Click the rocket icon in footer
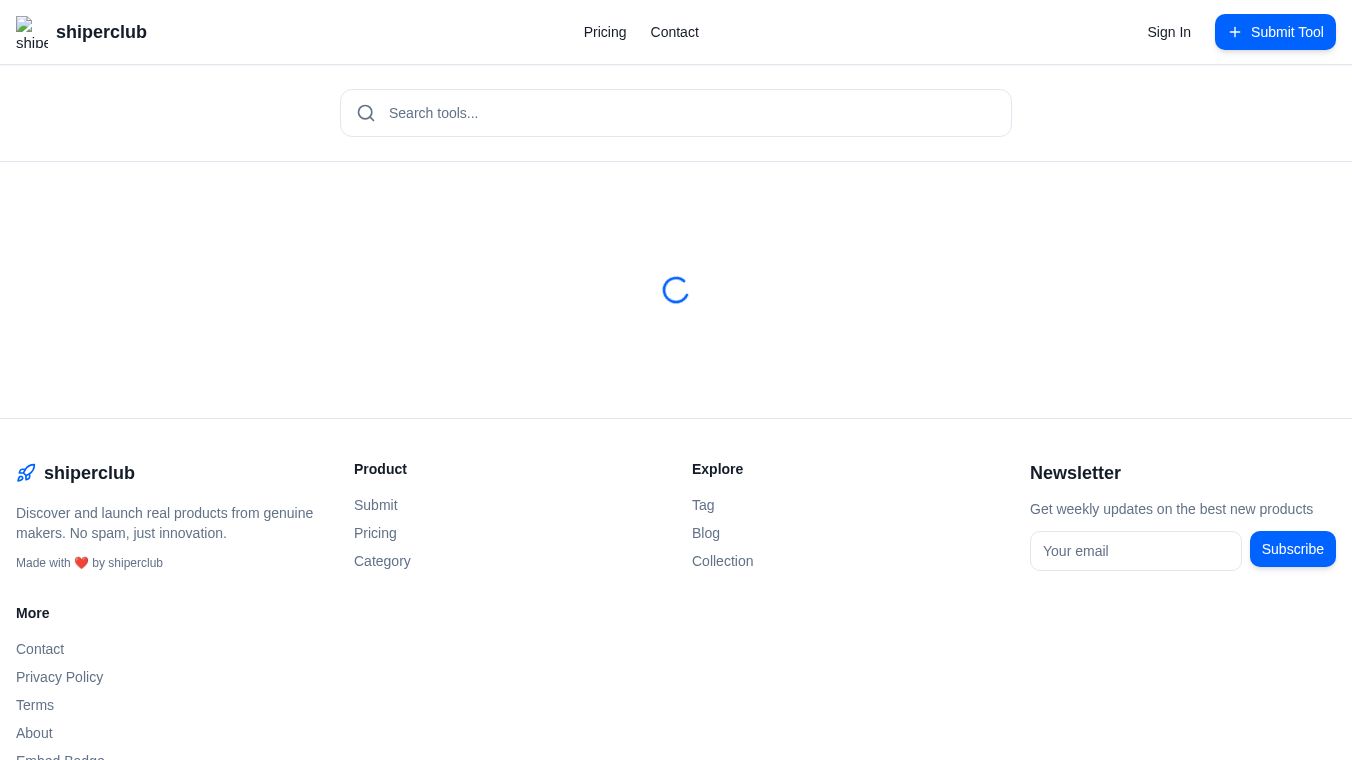Image resolution: width=1352 pixels, height=760 pixels. coord(26,473)
